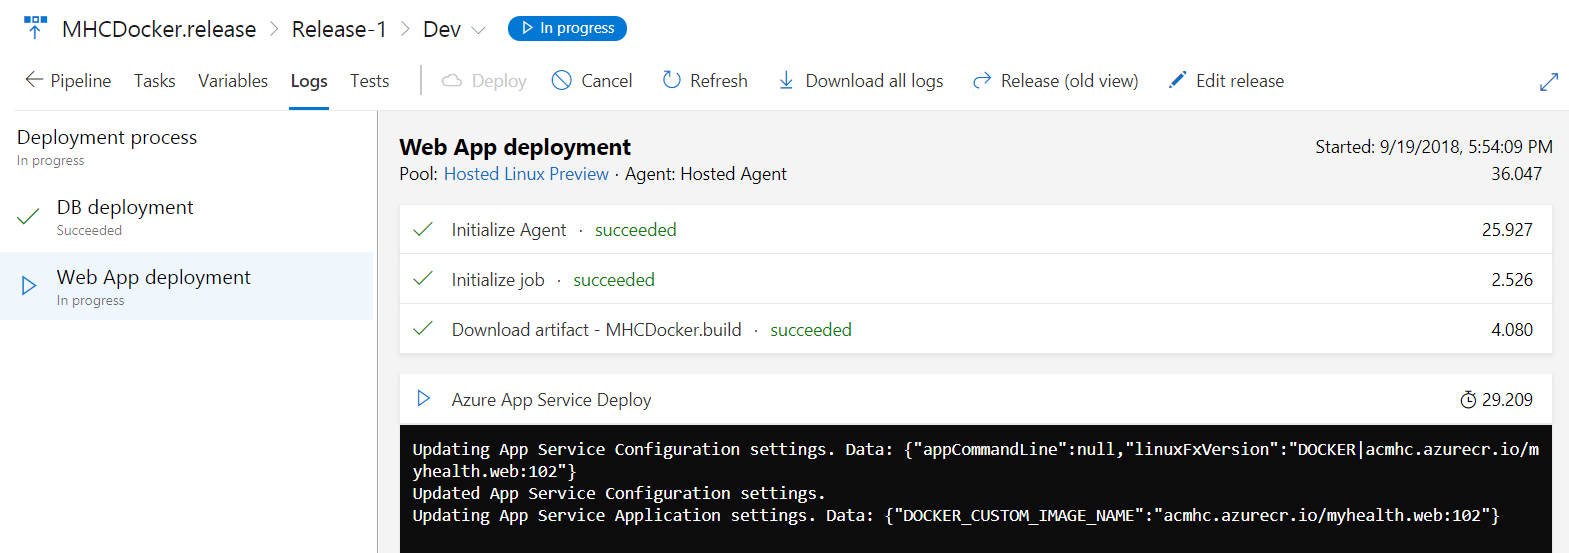The image size is (1569, 553).
Task: Expand the Dev stage dropdown chevron
Action: (x=478, y=31)
